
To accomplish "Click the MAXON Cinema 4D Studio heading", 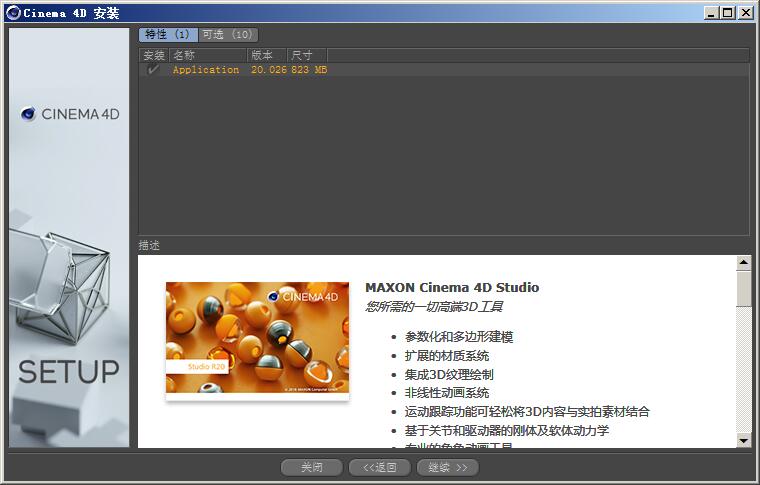I will (452, 287).
